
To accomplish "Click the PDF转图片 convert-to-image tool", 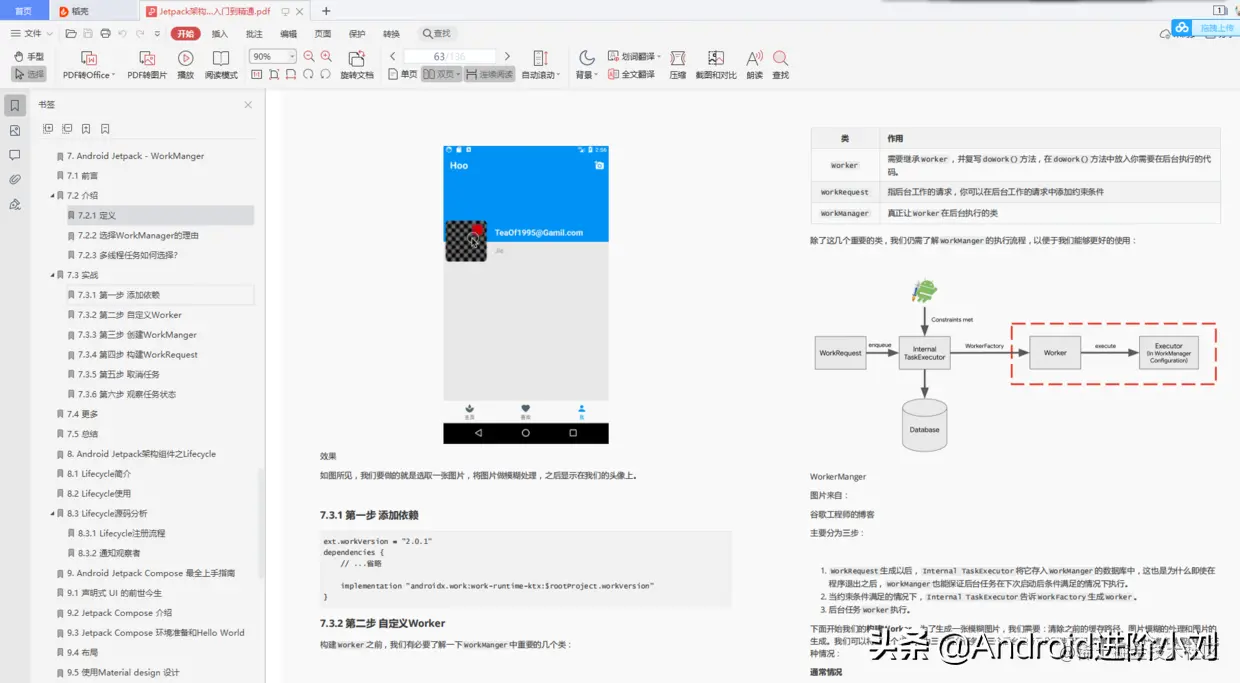I will pos(147,65).
